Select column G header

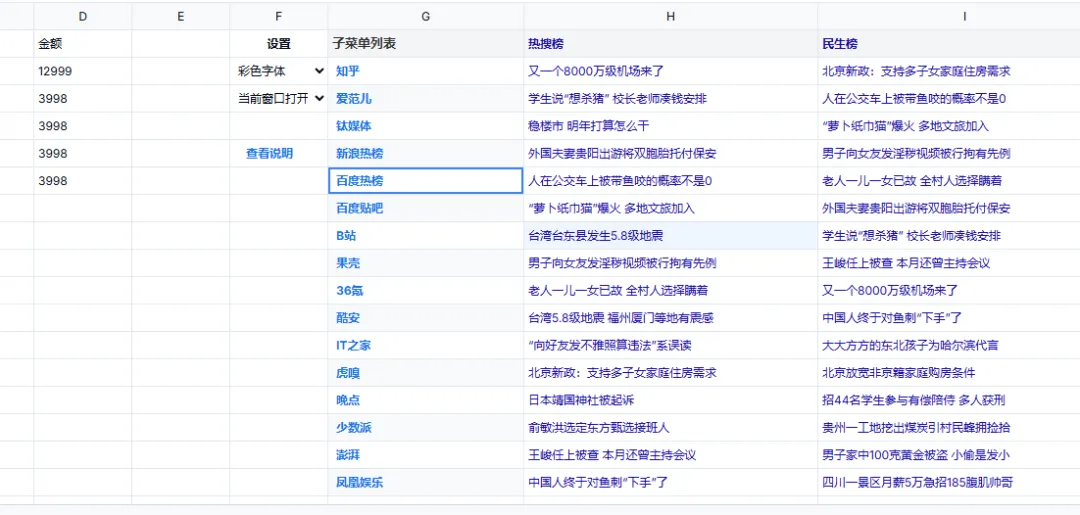(x=426, y=17)
